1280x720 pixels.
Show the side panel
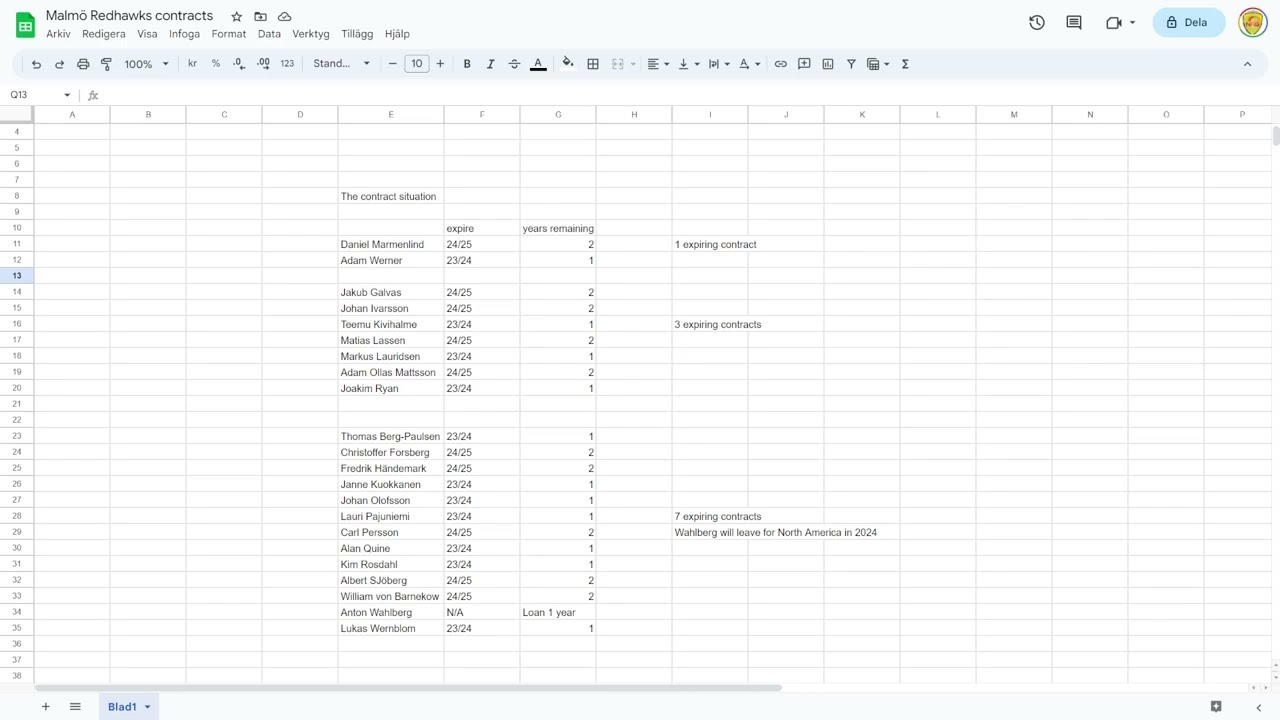coord(1258,707)
